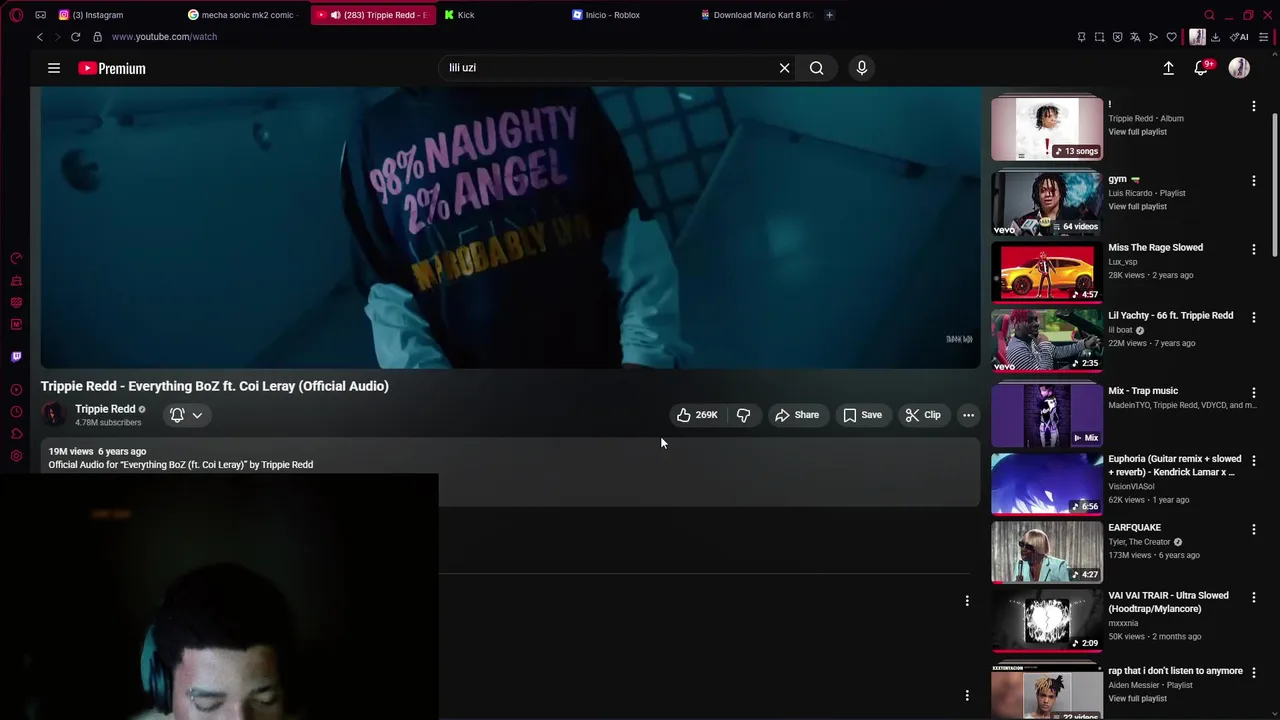Image resolution: width=1280 pixels, height=720 pixels.
Task: Open the YouTube upload/create button
Action: [1168, 68]
